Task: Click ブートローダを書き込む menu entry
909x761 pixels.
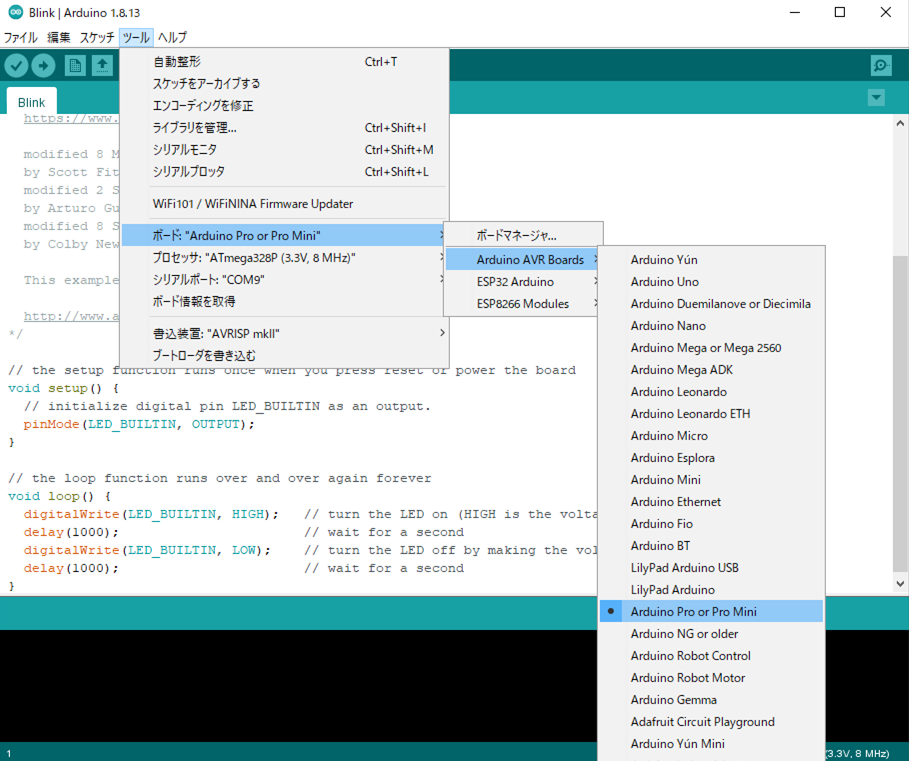Action: click(x=284, y=355)
